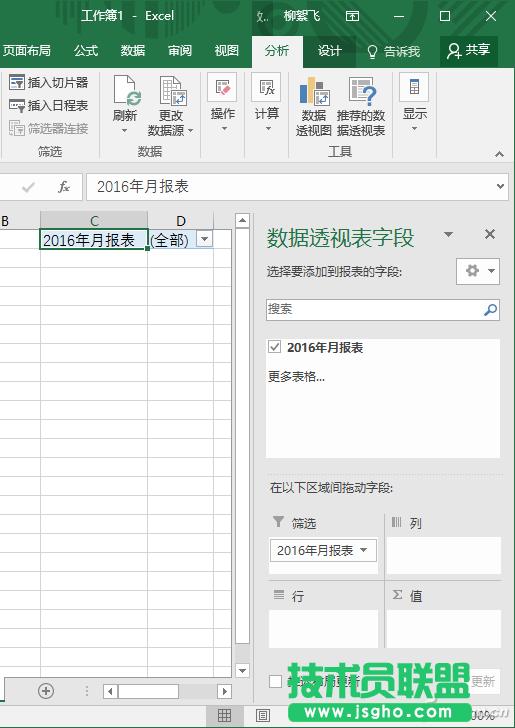This screenshot has width=515, height=728.
Task: Click Change Data Source (更改数据源) icon
Action: [173, 91]
